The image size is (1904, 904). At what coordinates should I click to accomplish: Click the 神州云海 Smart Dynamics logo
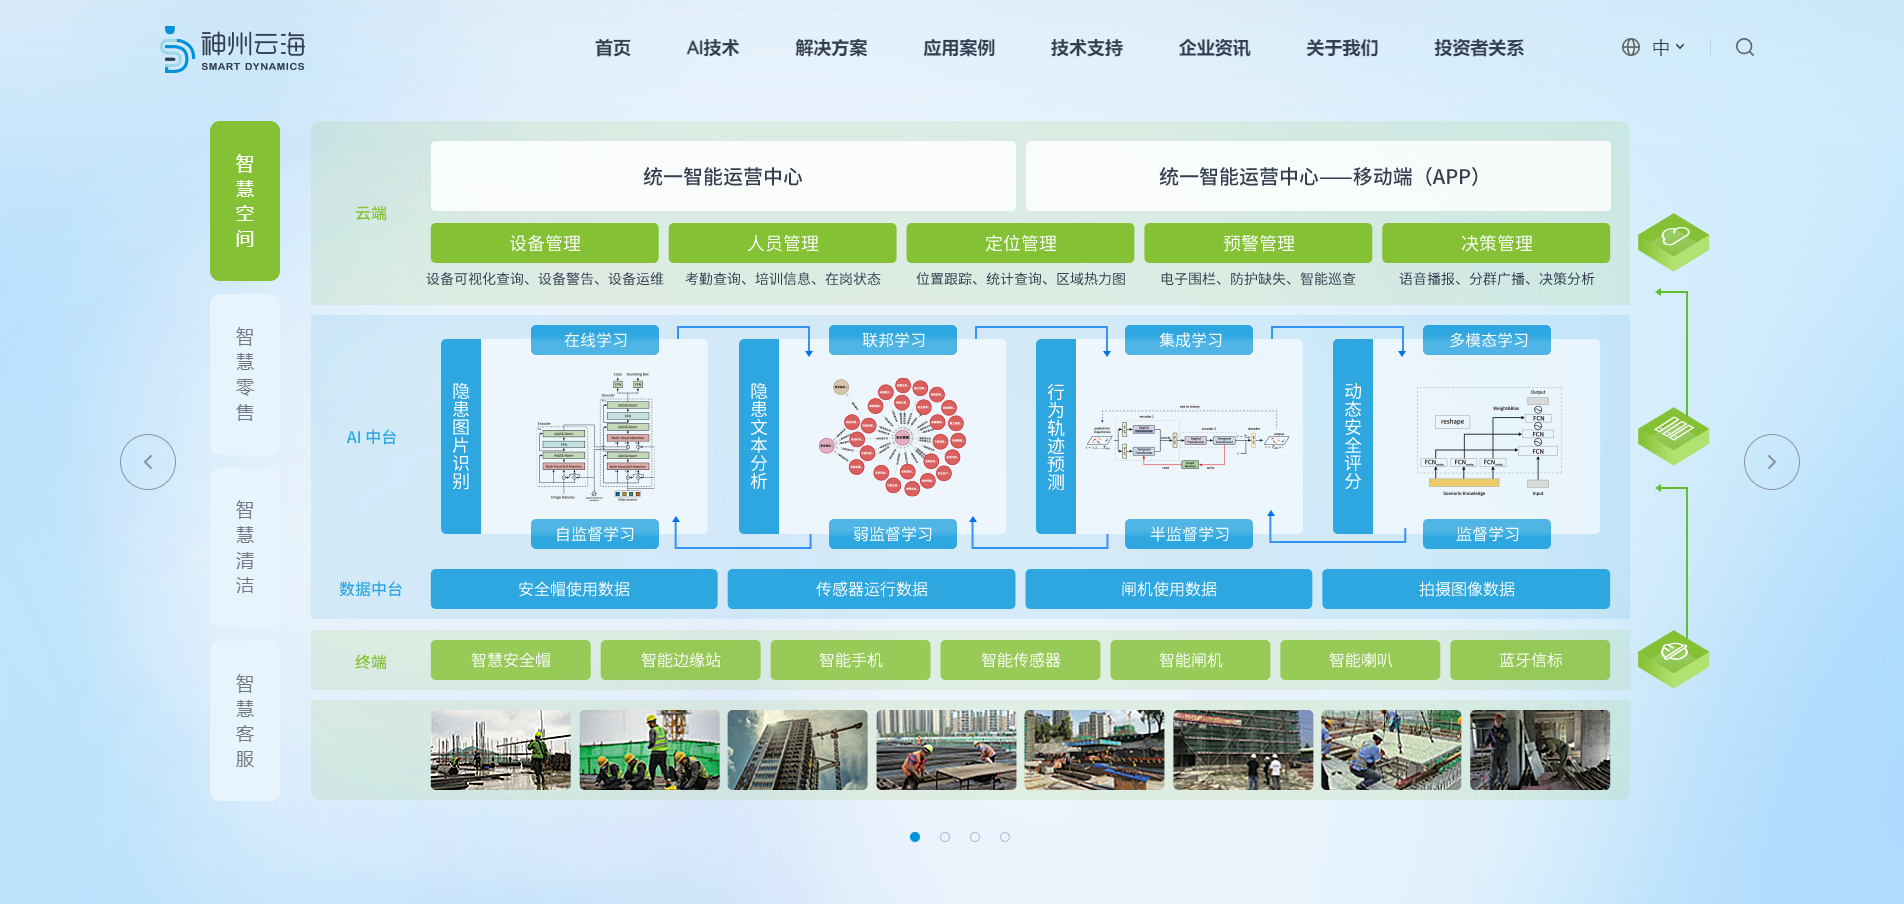233,48
